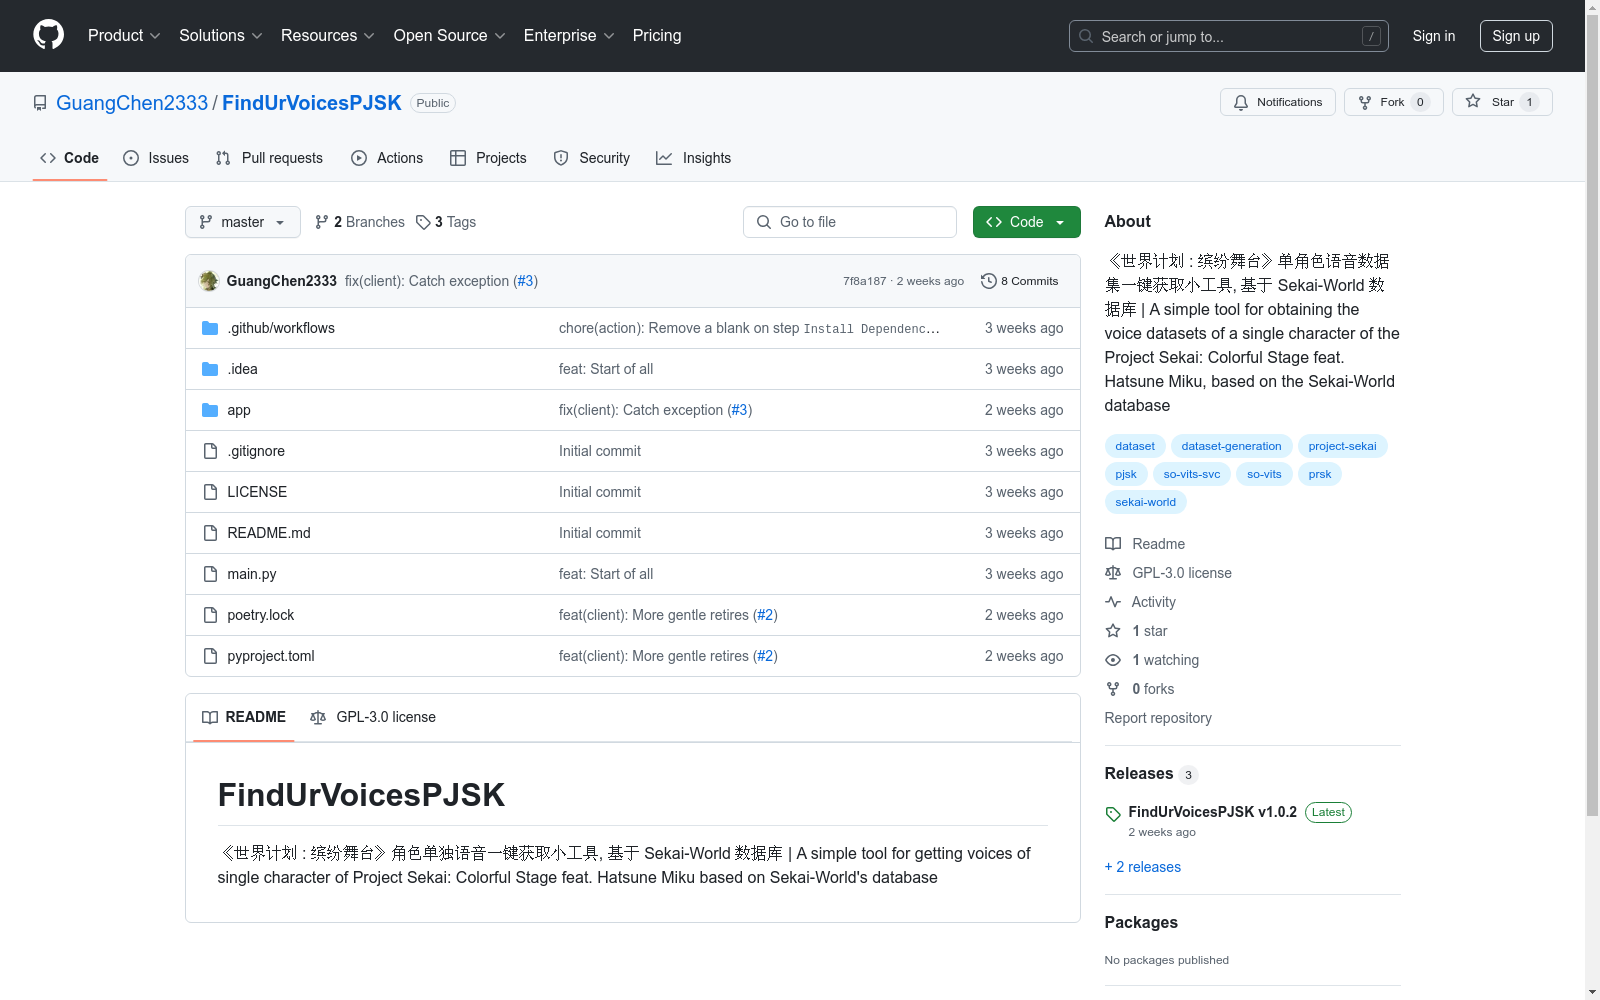Click the .gitignore file icon
The height and width of the screenshot is (1000, 1600).
pos(210,451)
